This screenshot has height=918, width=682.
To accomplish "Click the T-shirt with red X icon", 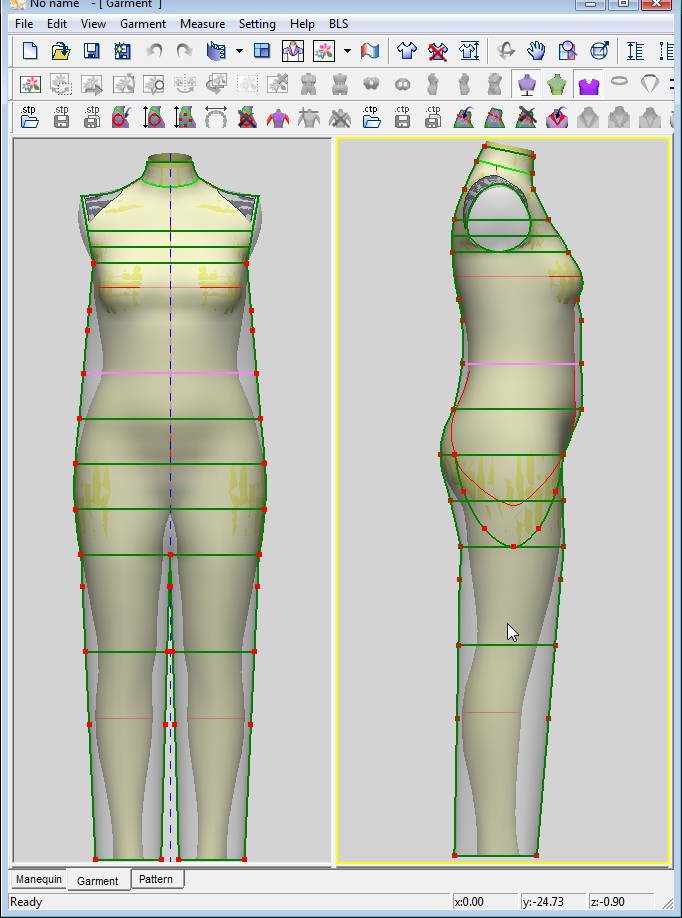I will tap(438, 51).
